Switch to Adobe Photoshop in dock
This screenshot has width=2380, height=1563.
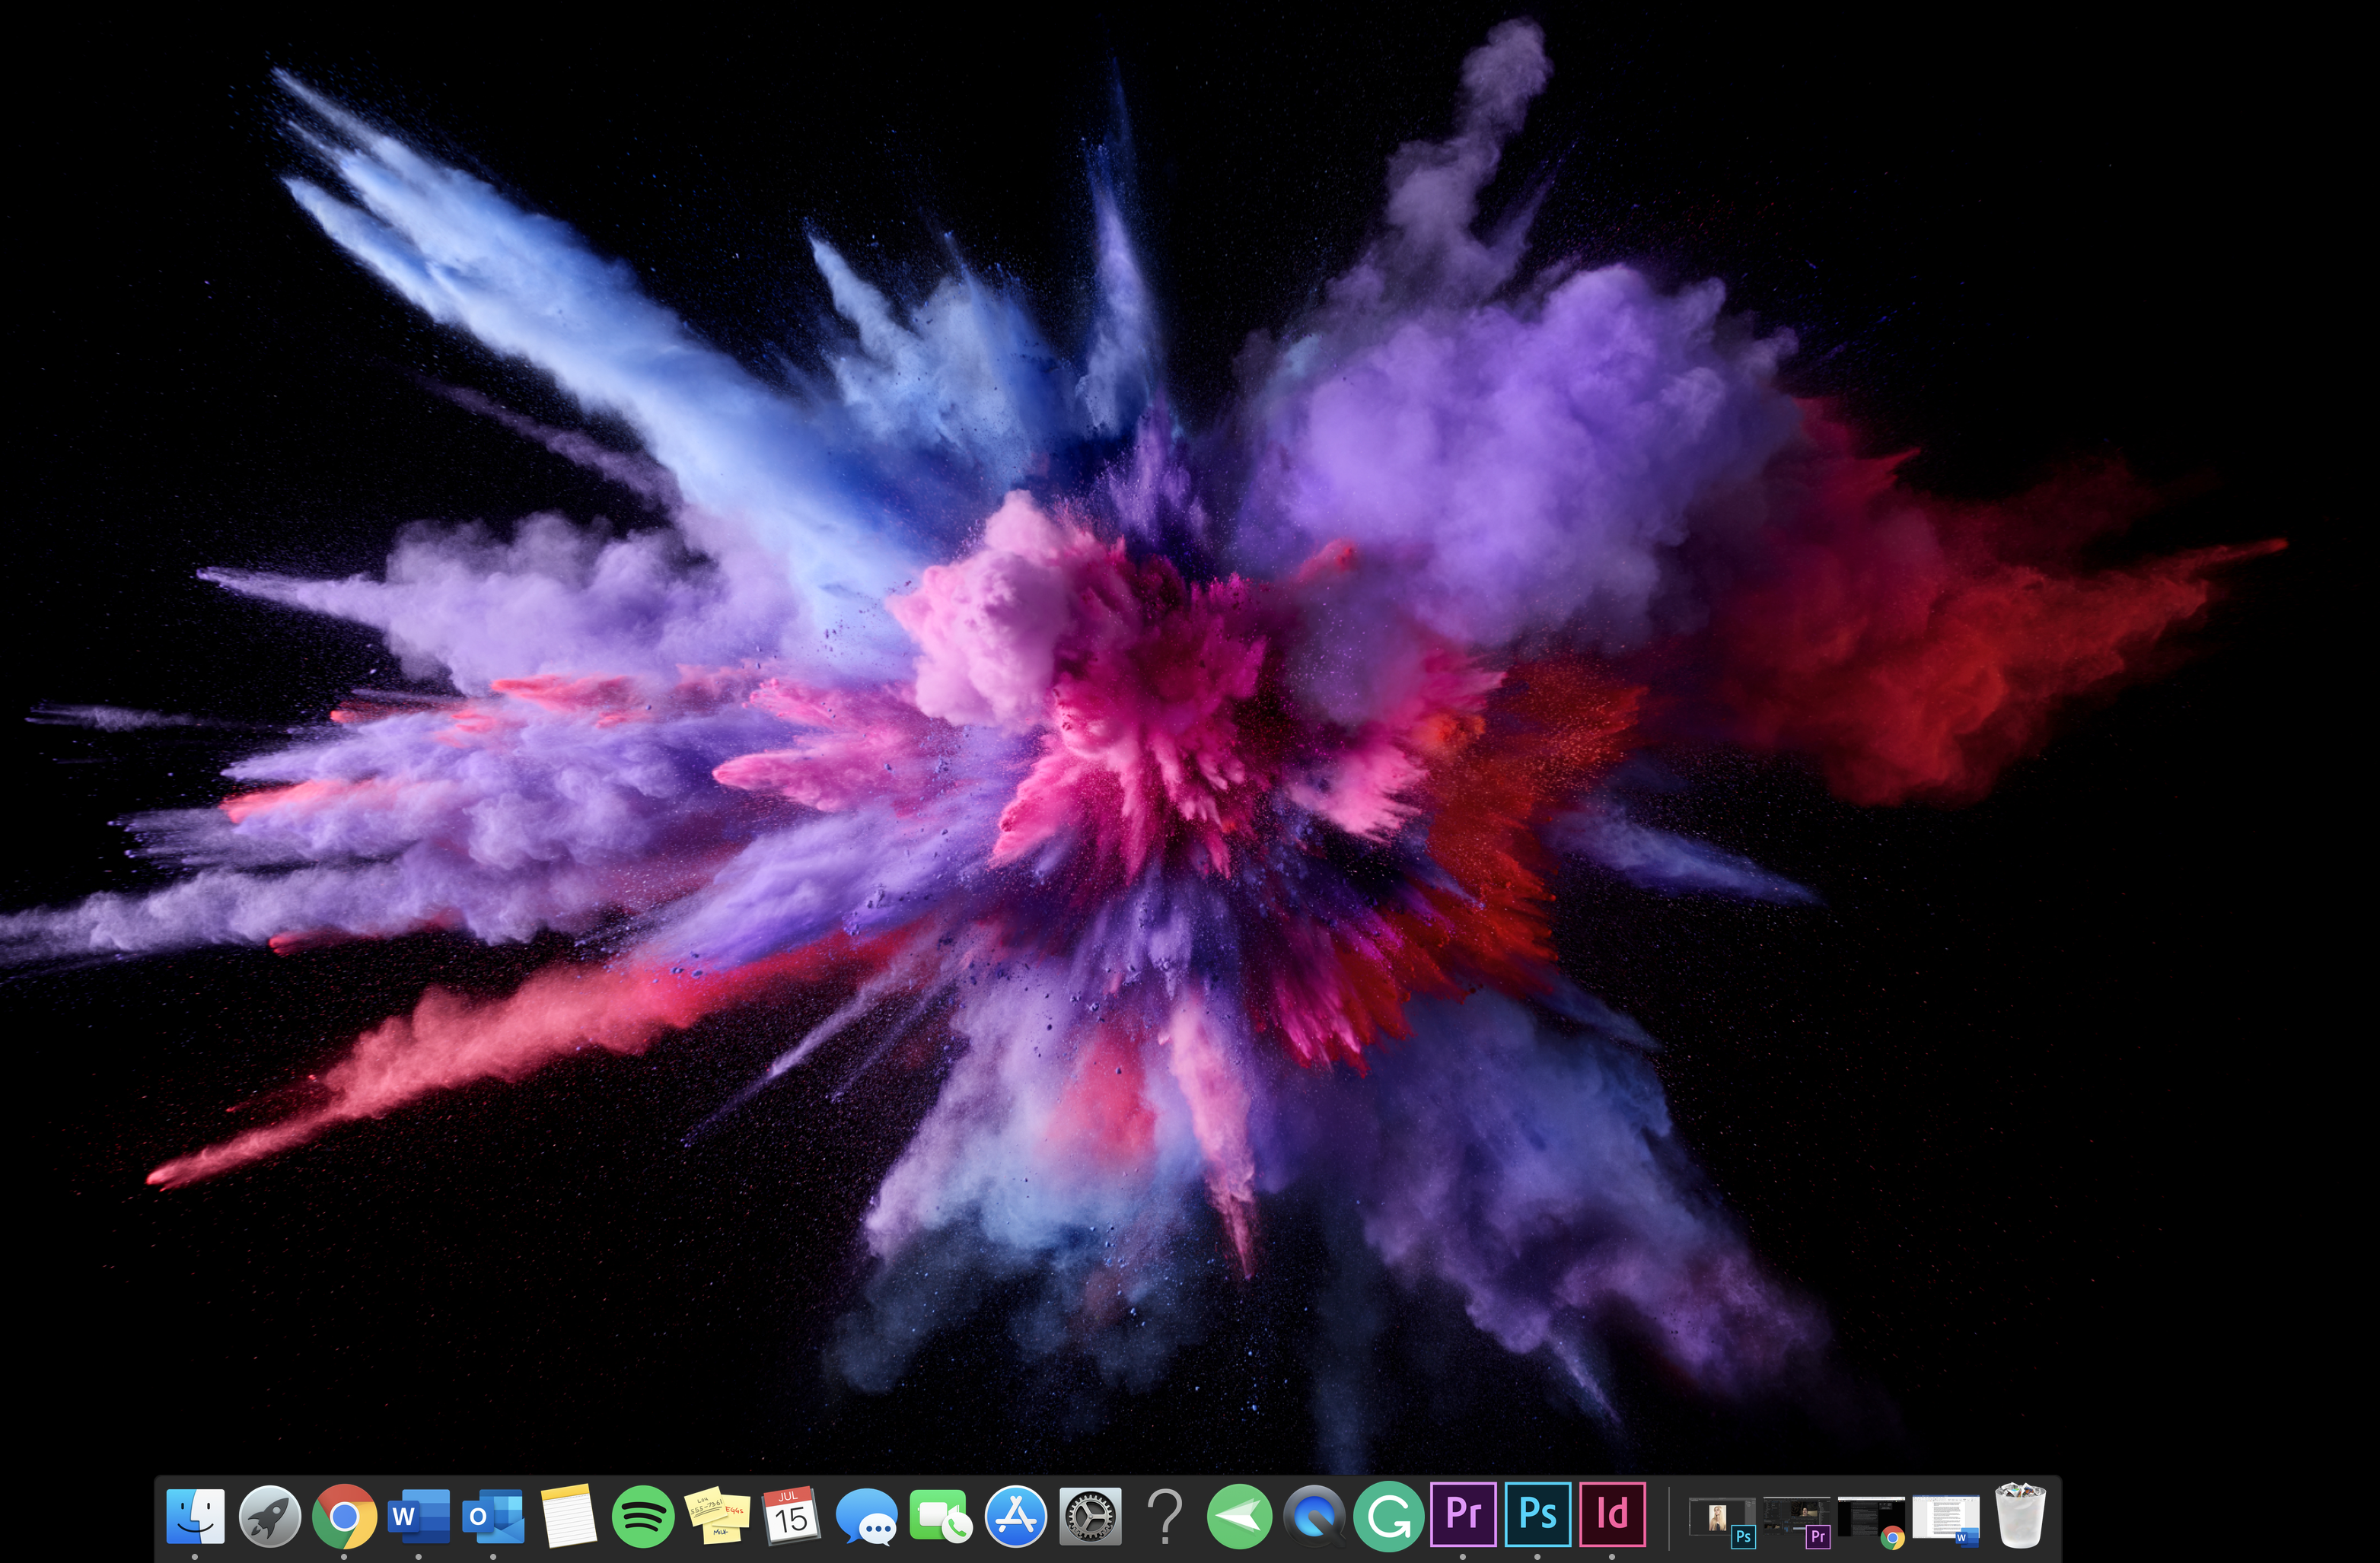point(1537,1514)
